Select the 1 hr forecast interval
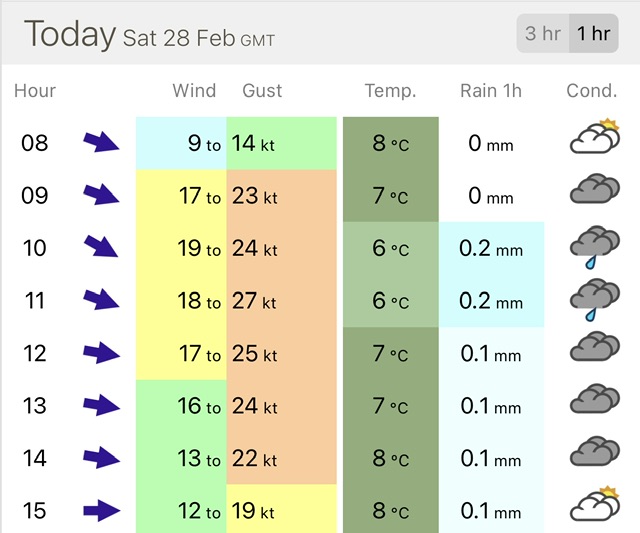 [x=593, y=34]
